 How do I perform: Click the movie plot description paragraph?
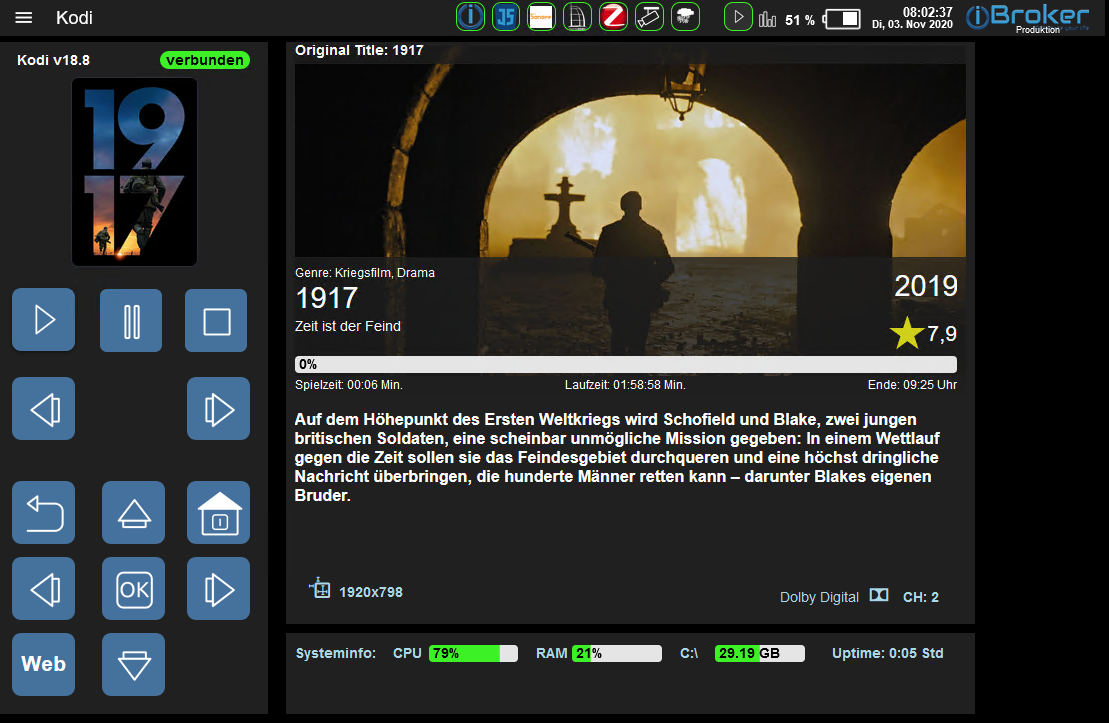[617, 457]
